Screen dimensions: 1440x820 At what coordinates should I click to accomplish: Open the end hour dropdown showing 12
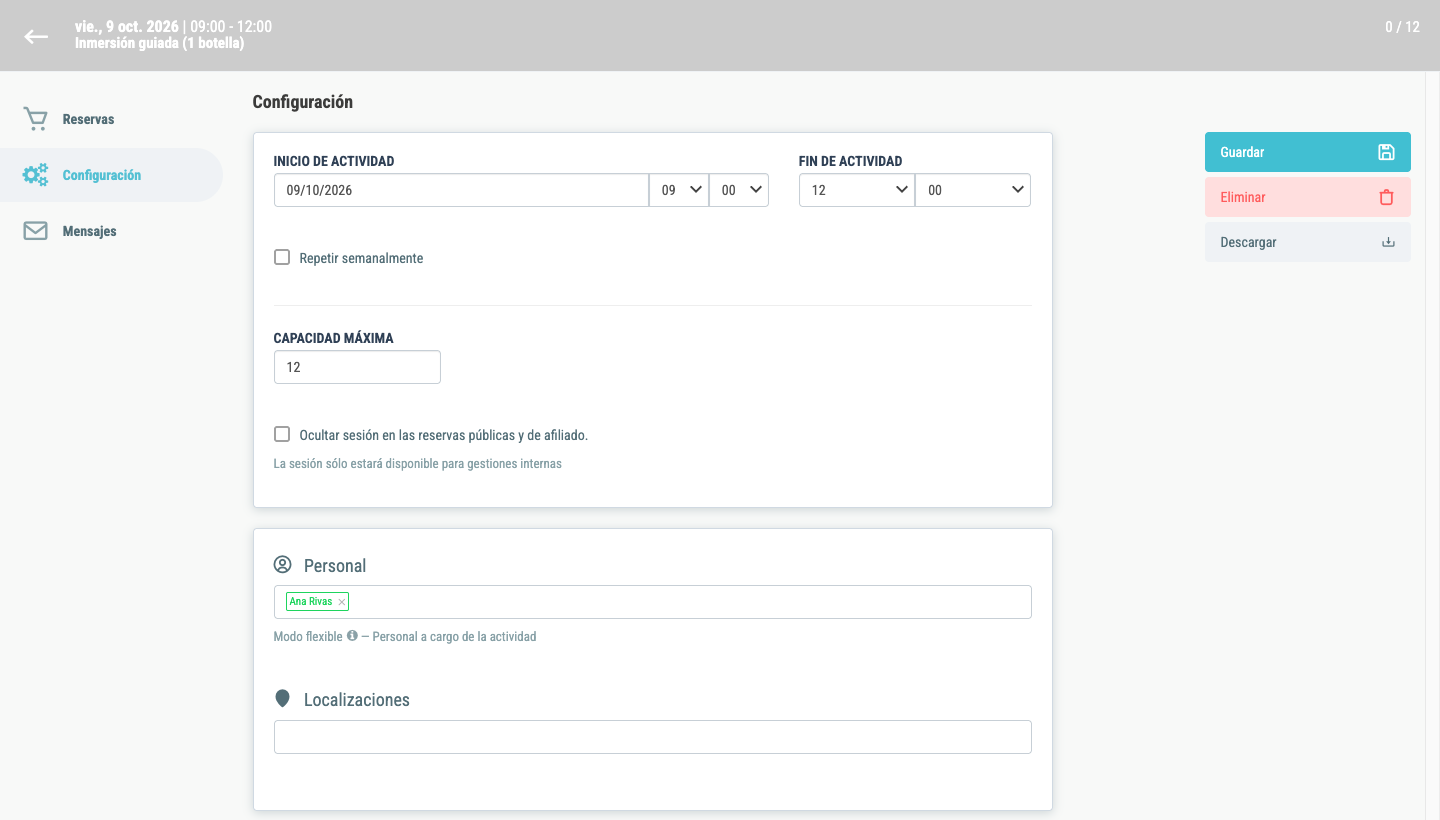point(857,190)
